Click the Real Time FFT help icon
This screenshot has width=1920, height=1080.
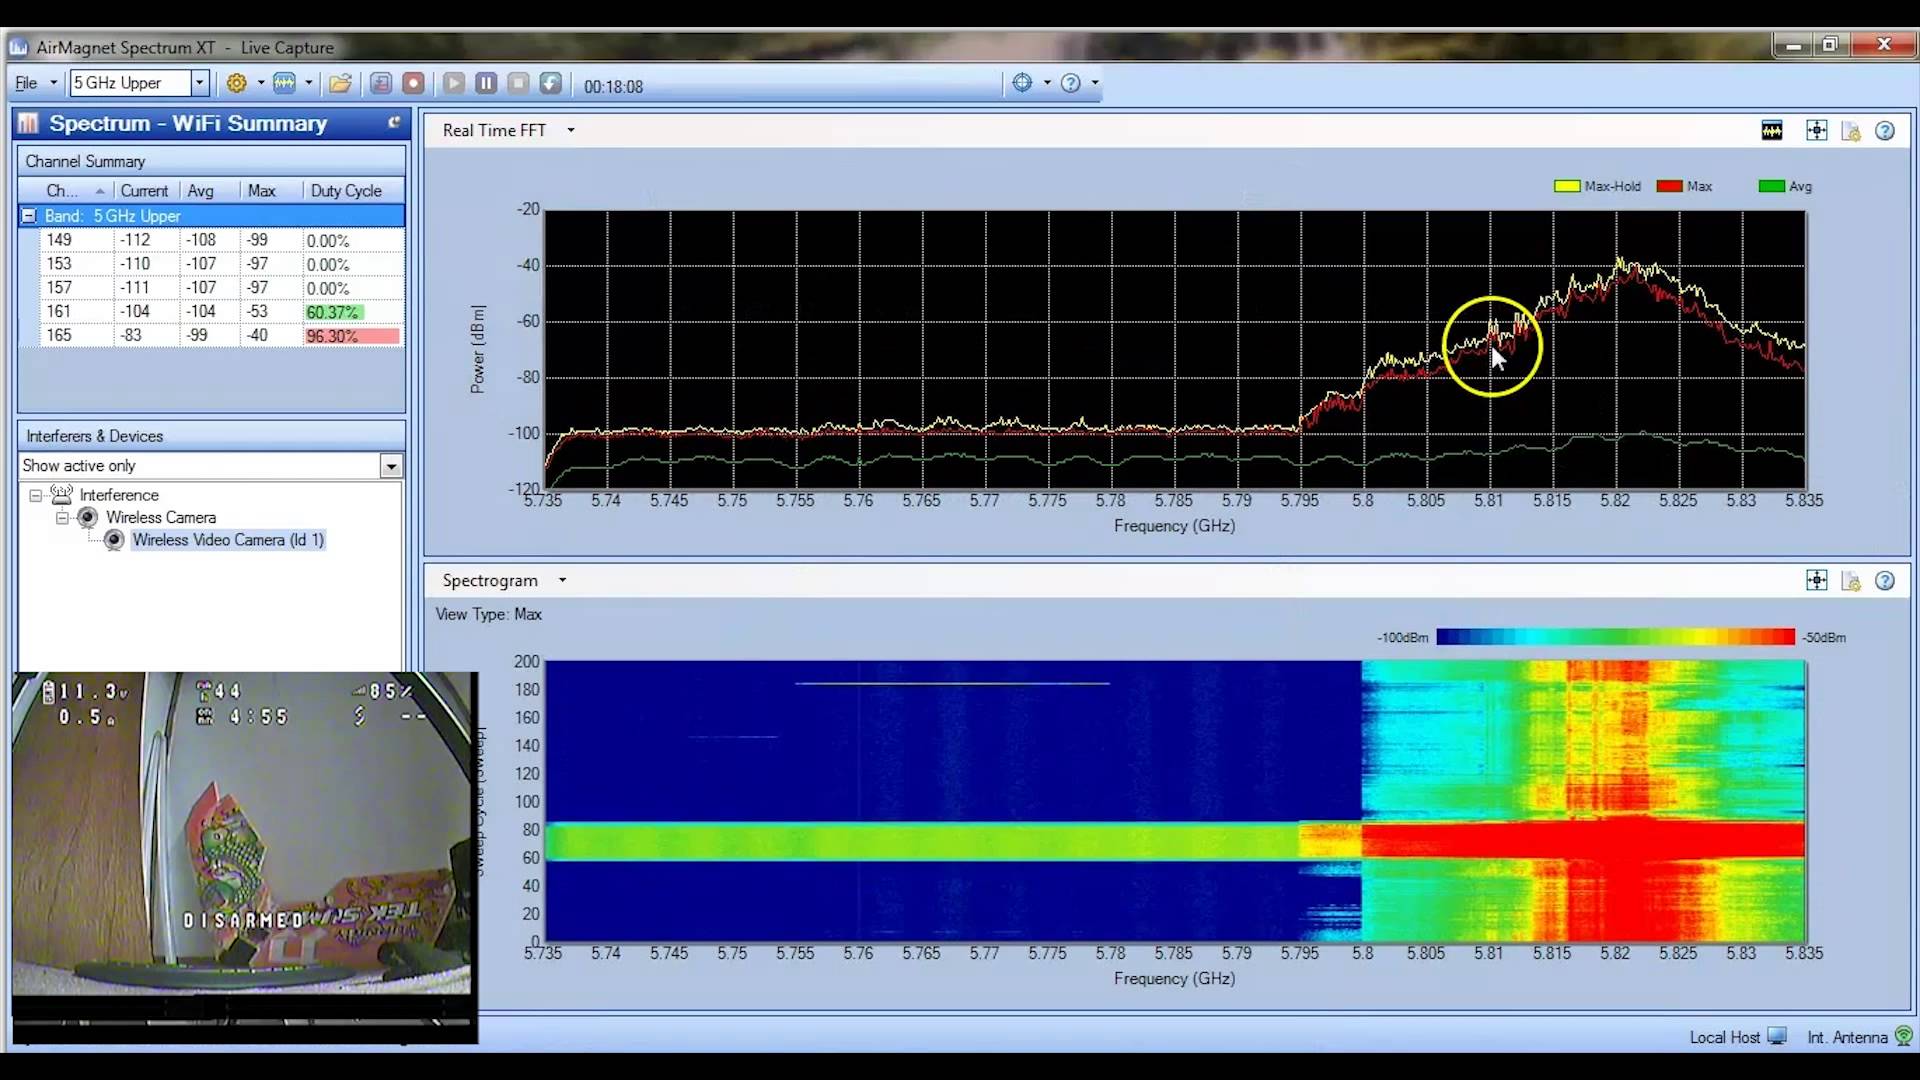click(x=1885, y=131)
